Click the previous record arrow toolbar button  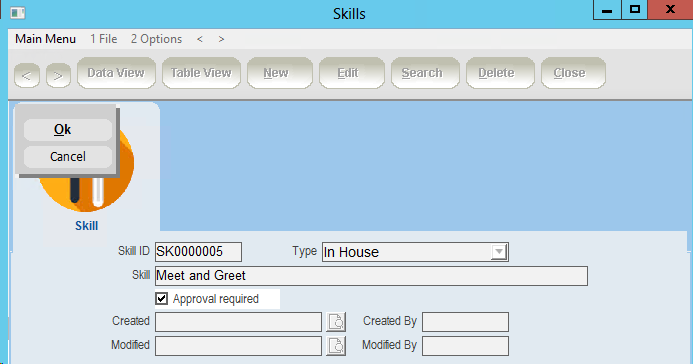(27, 76)
